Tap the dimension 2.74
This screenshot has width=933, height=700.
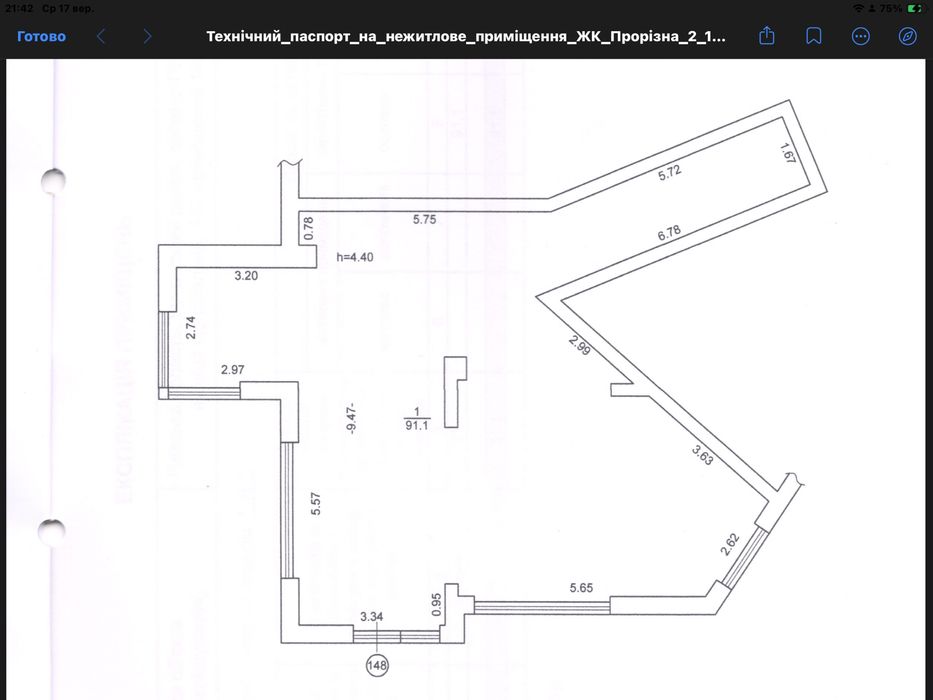pos(190,327)
